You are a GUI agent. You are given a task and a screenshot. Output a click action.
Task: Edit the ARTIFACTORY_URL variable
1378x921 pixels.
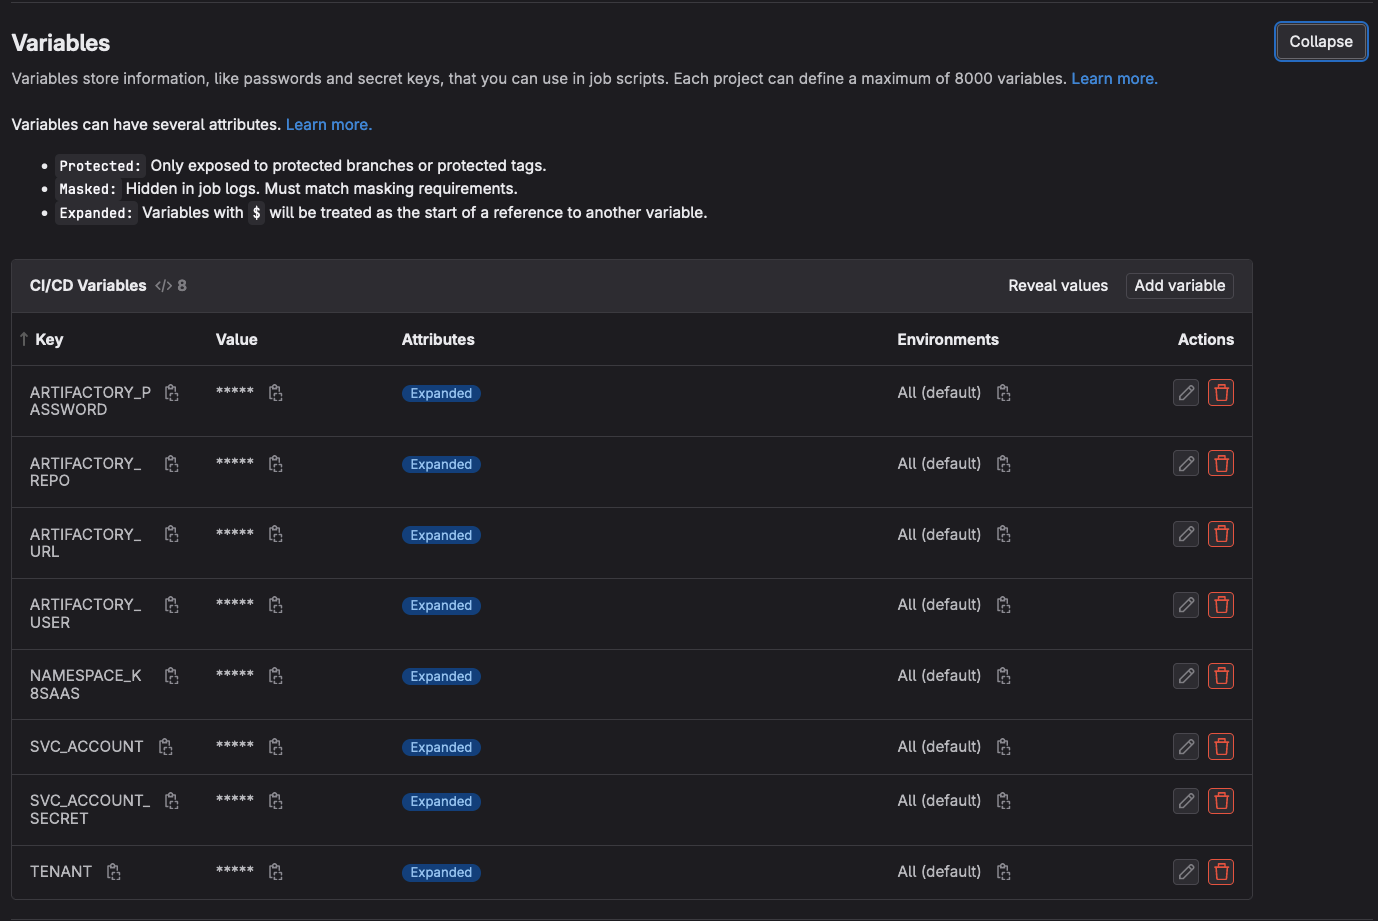pos(1186,534)
